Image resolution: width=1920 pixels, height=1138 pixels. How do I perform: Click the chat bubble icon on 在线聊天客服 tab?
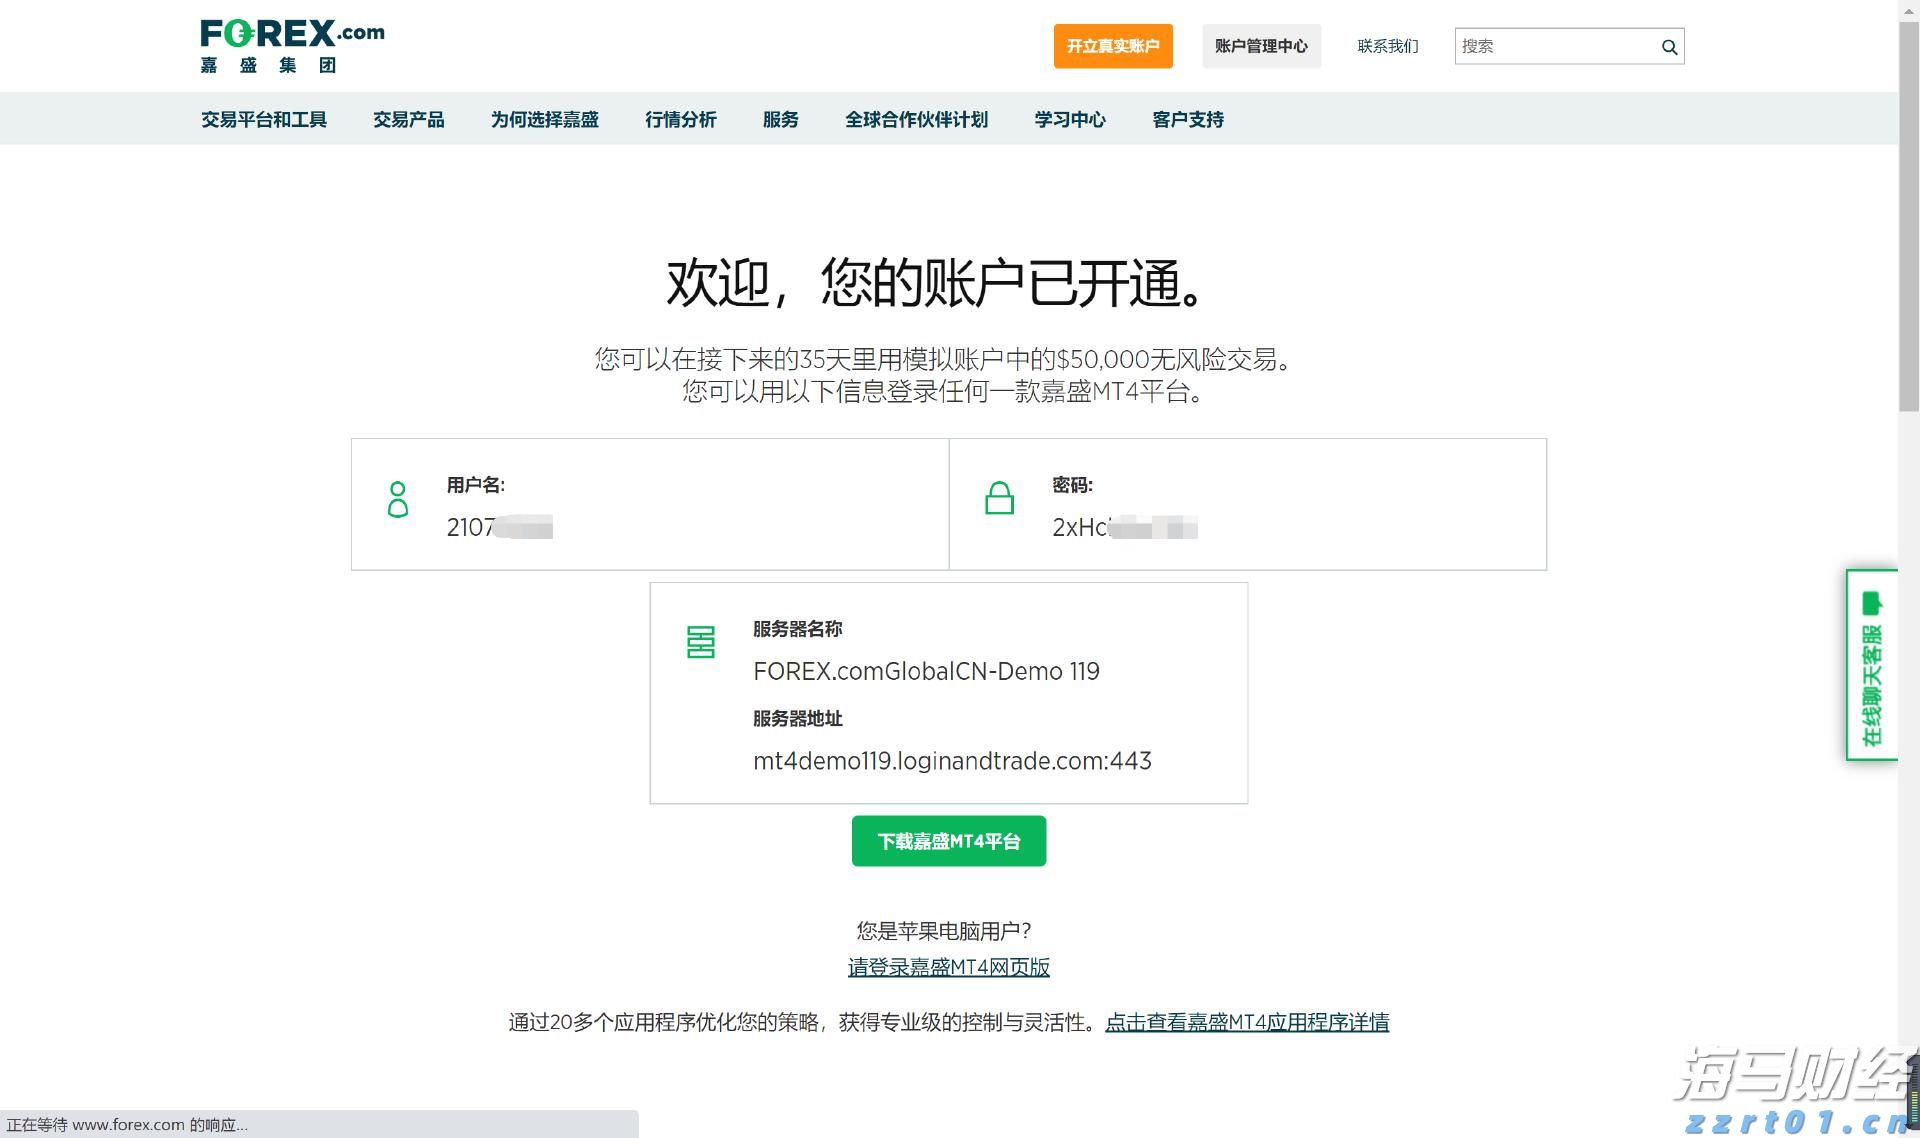(1871, 602)
